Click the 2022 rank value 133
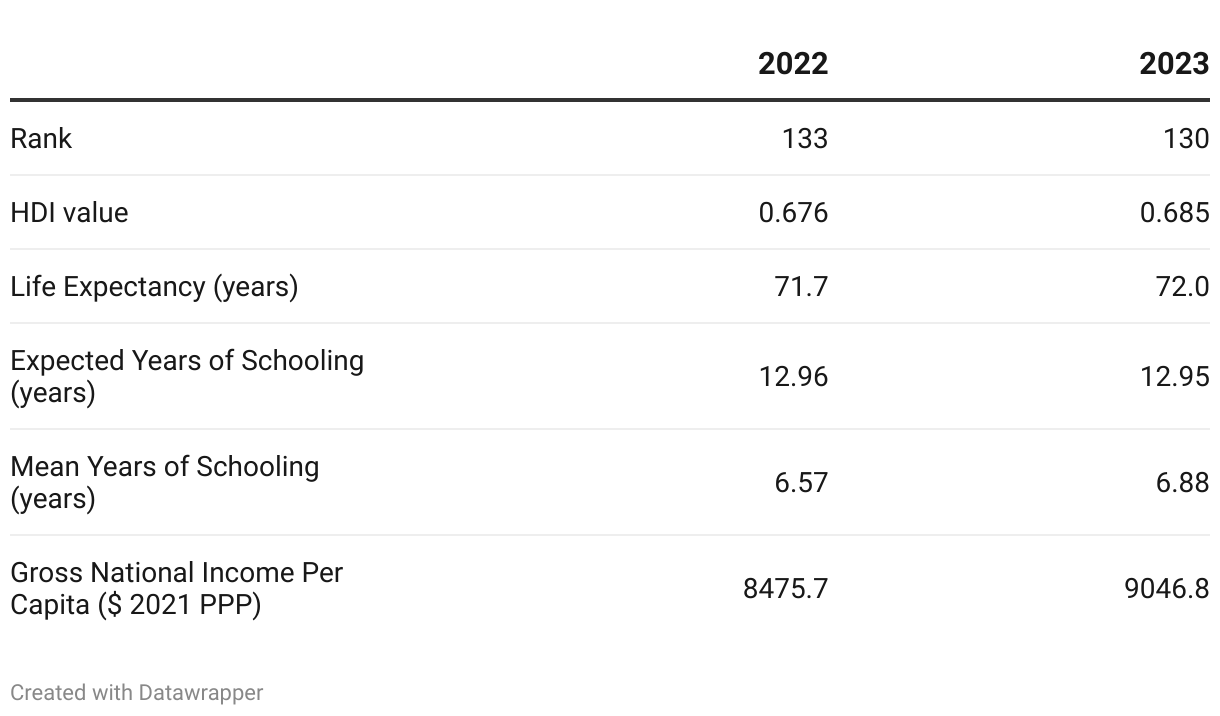1220x716 pixels. click(805, 138)
